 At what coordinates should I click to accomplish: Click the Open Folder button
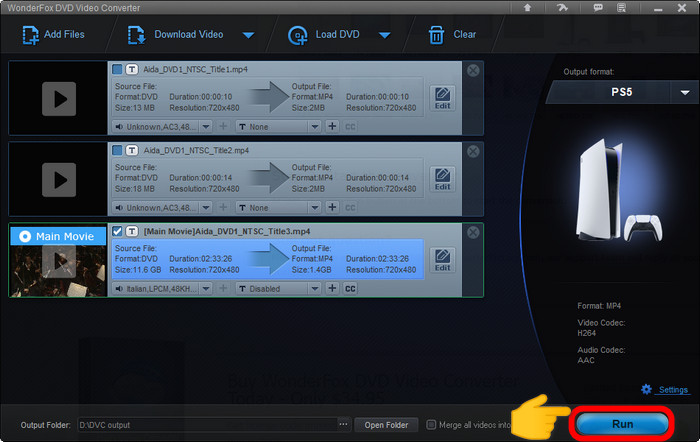click(385, 425)
